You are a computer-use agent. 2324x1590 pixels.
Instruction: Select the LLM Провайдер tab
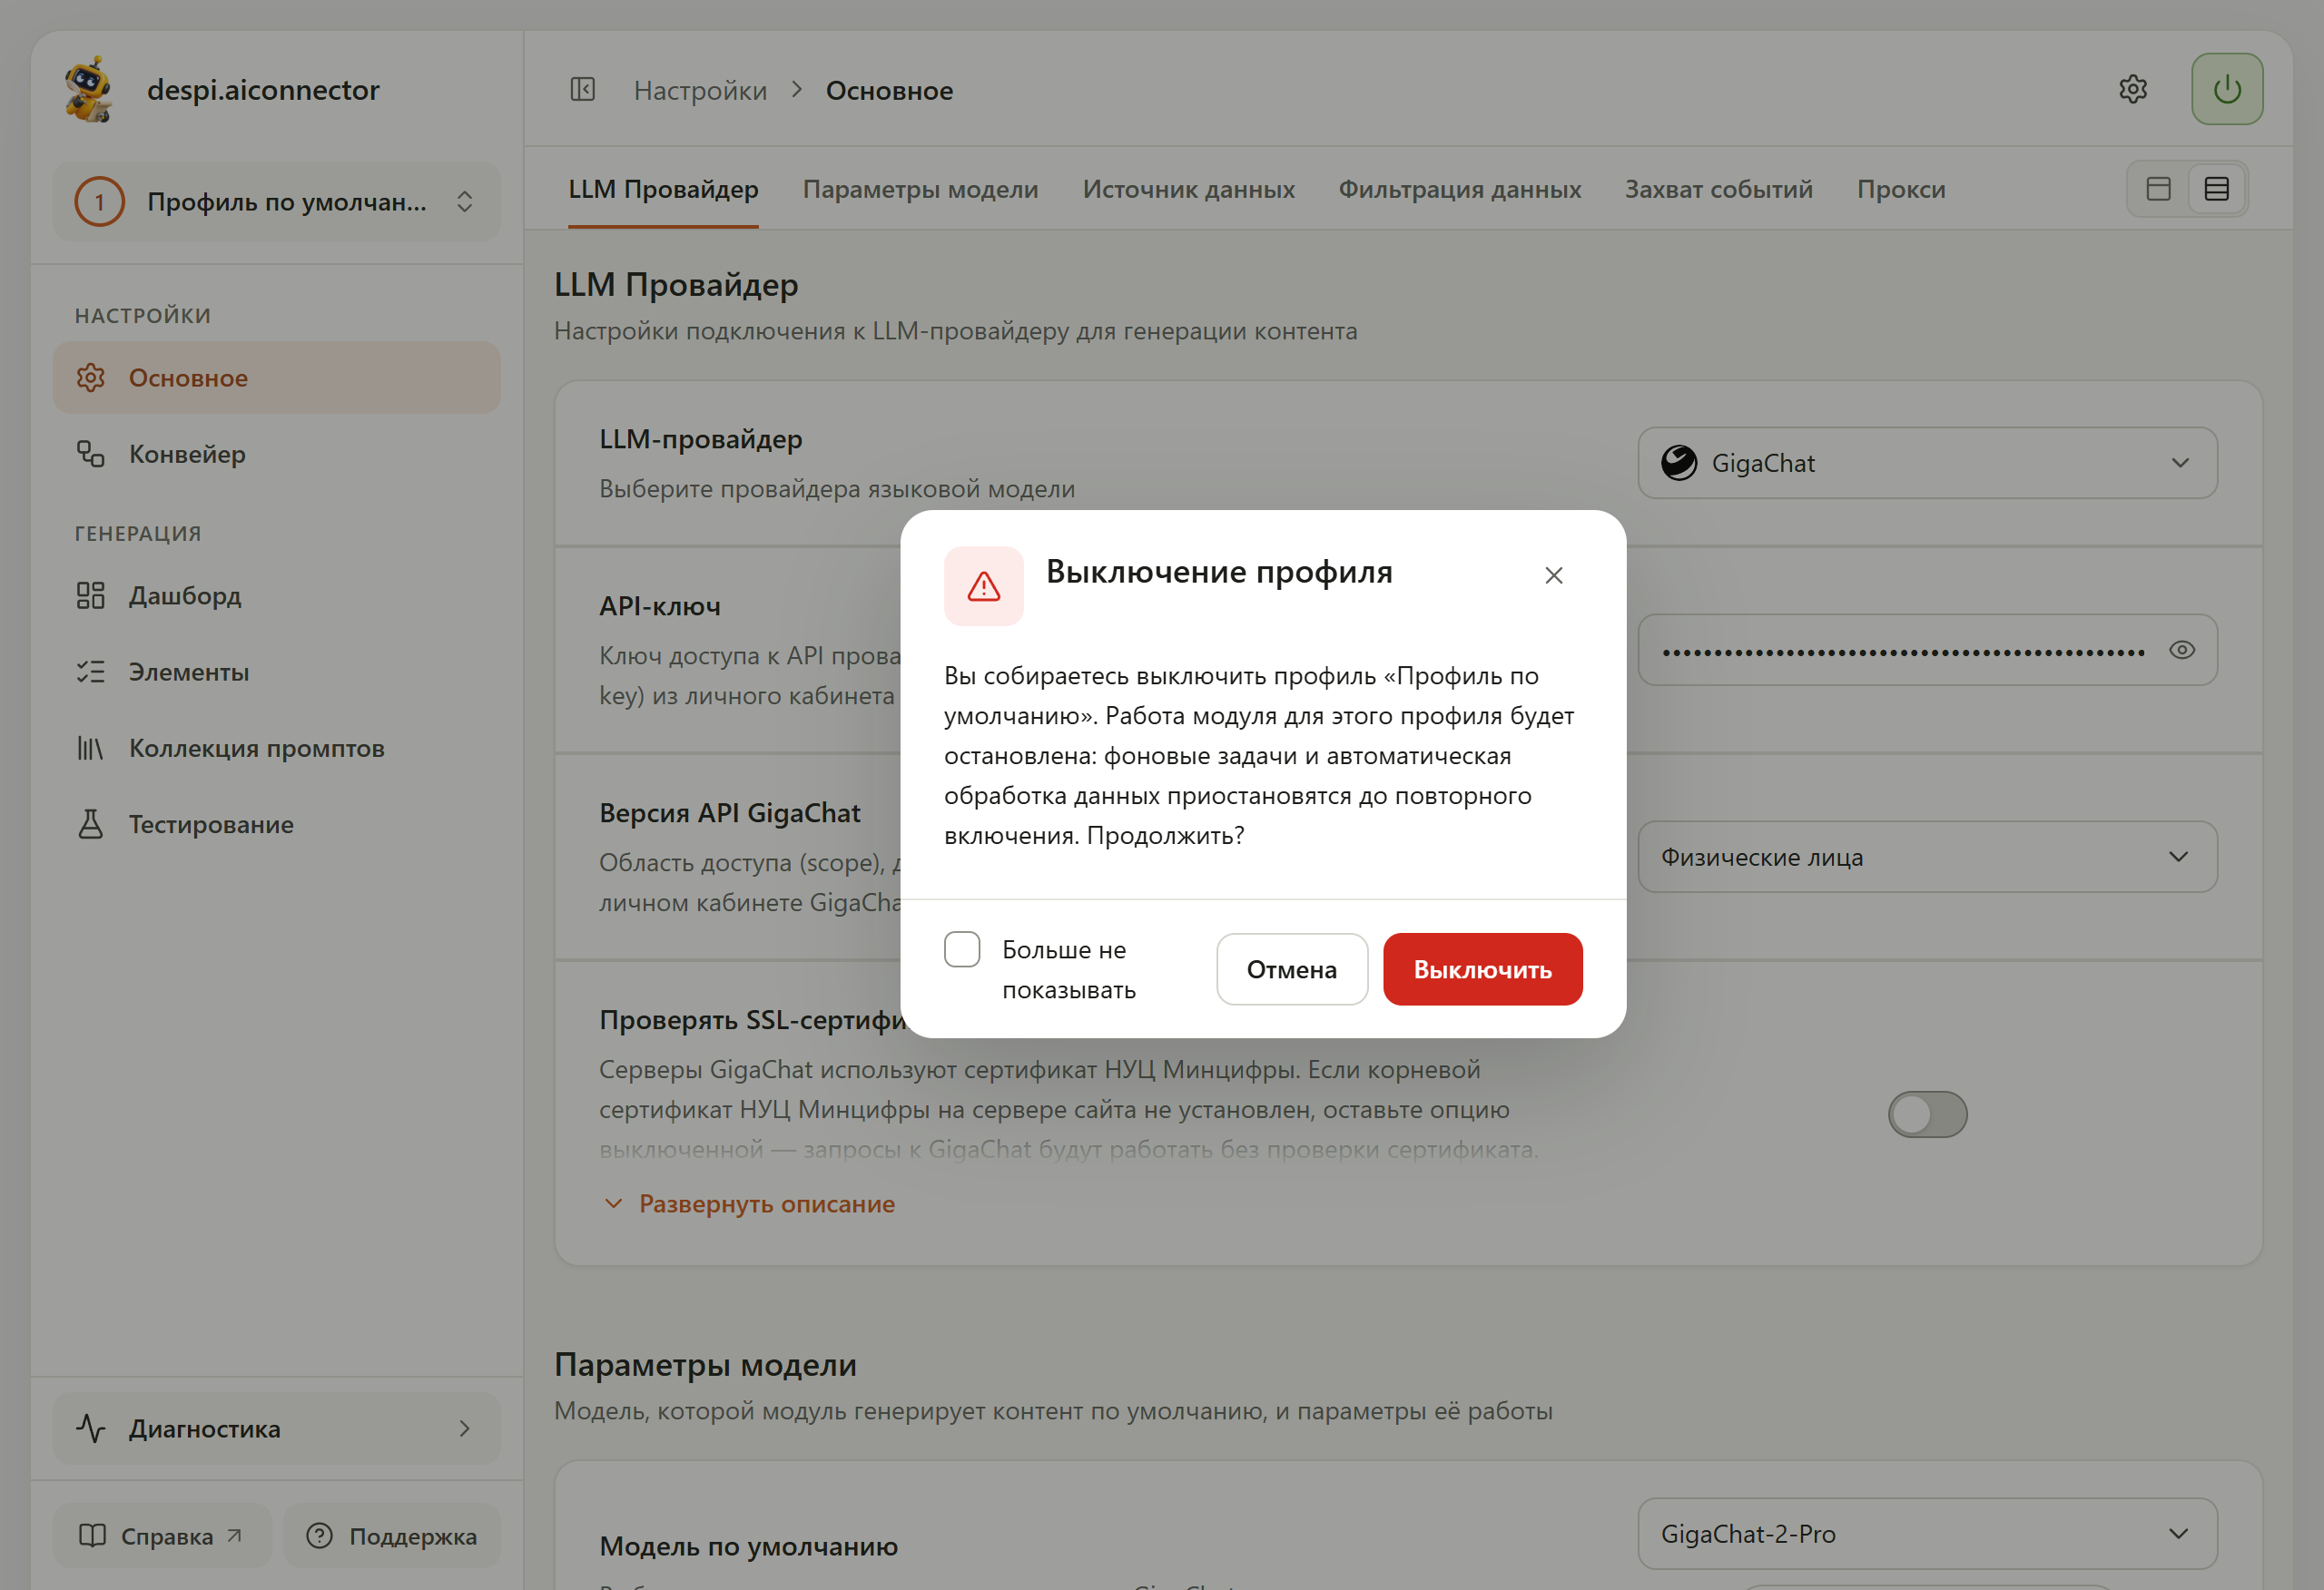(x=663, y=189)
